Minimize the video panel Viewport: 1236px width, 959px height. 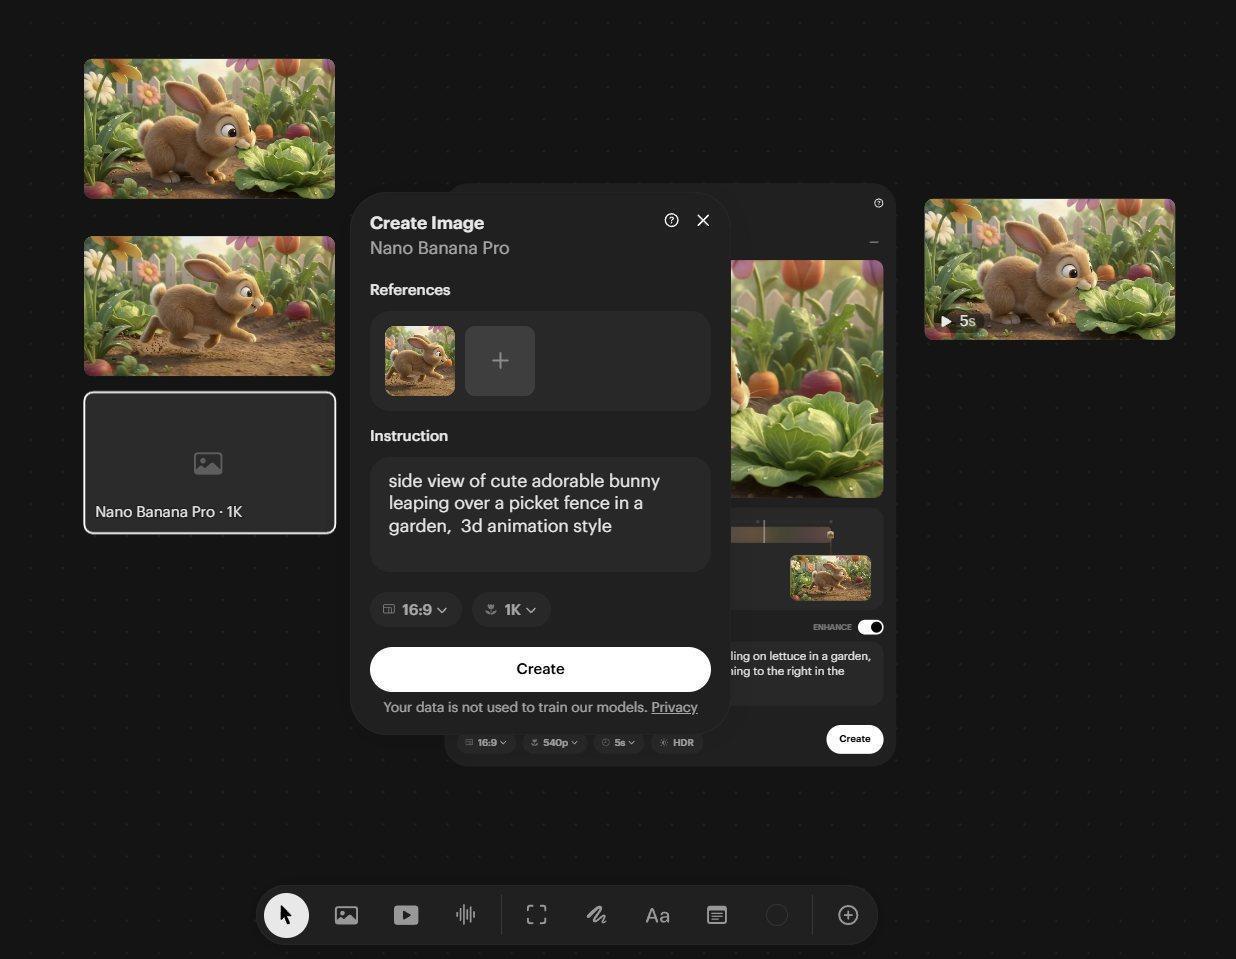tap(874, 242)
